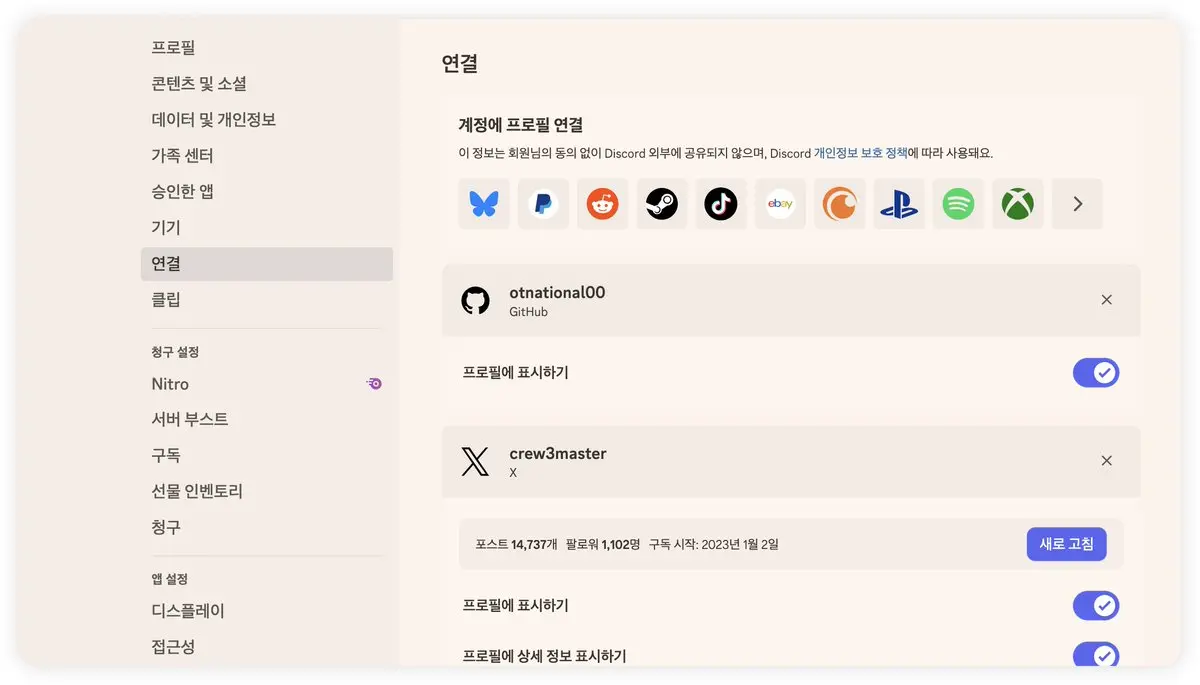The image size is (1200, 685).
Task: Remove the otnational00 GitHub connection
Action: (1106, 300)
